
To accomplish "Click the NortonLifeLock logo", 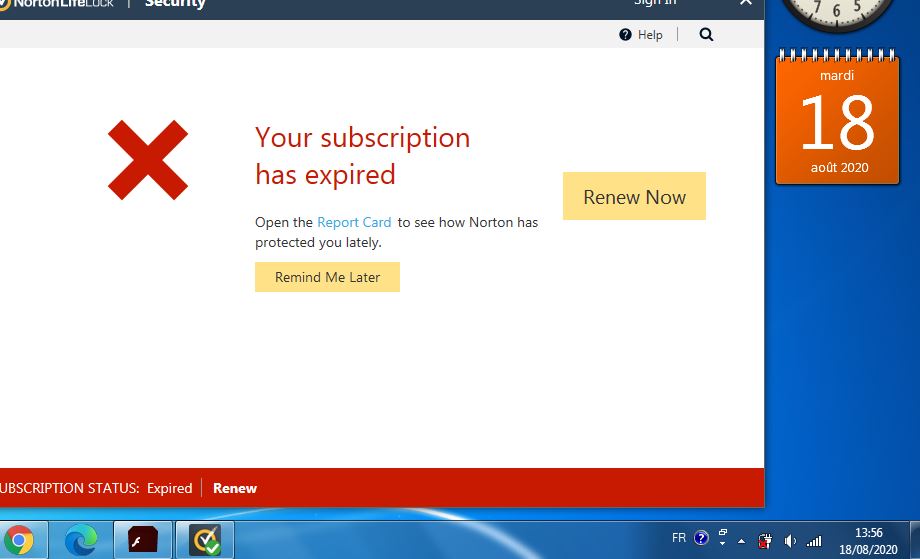I will point(57,3).
